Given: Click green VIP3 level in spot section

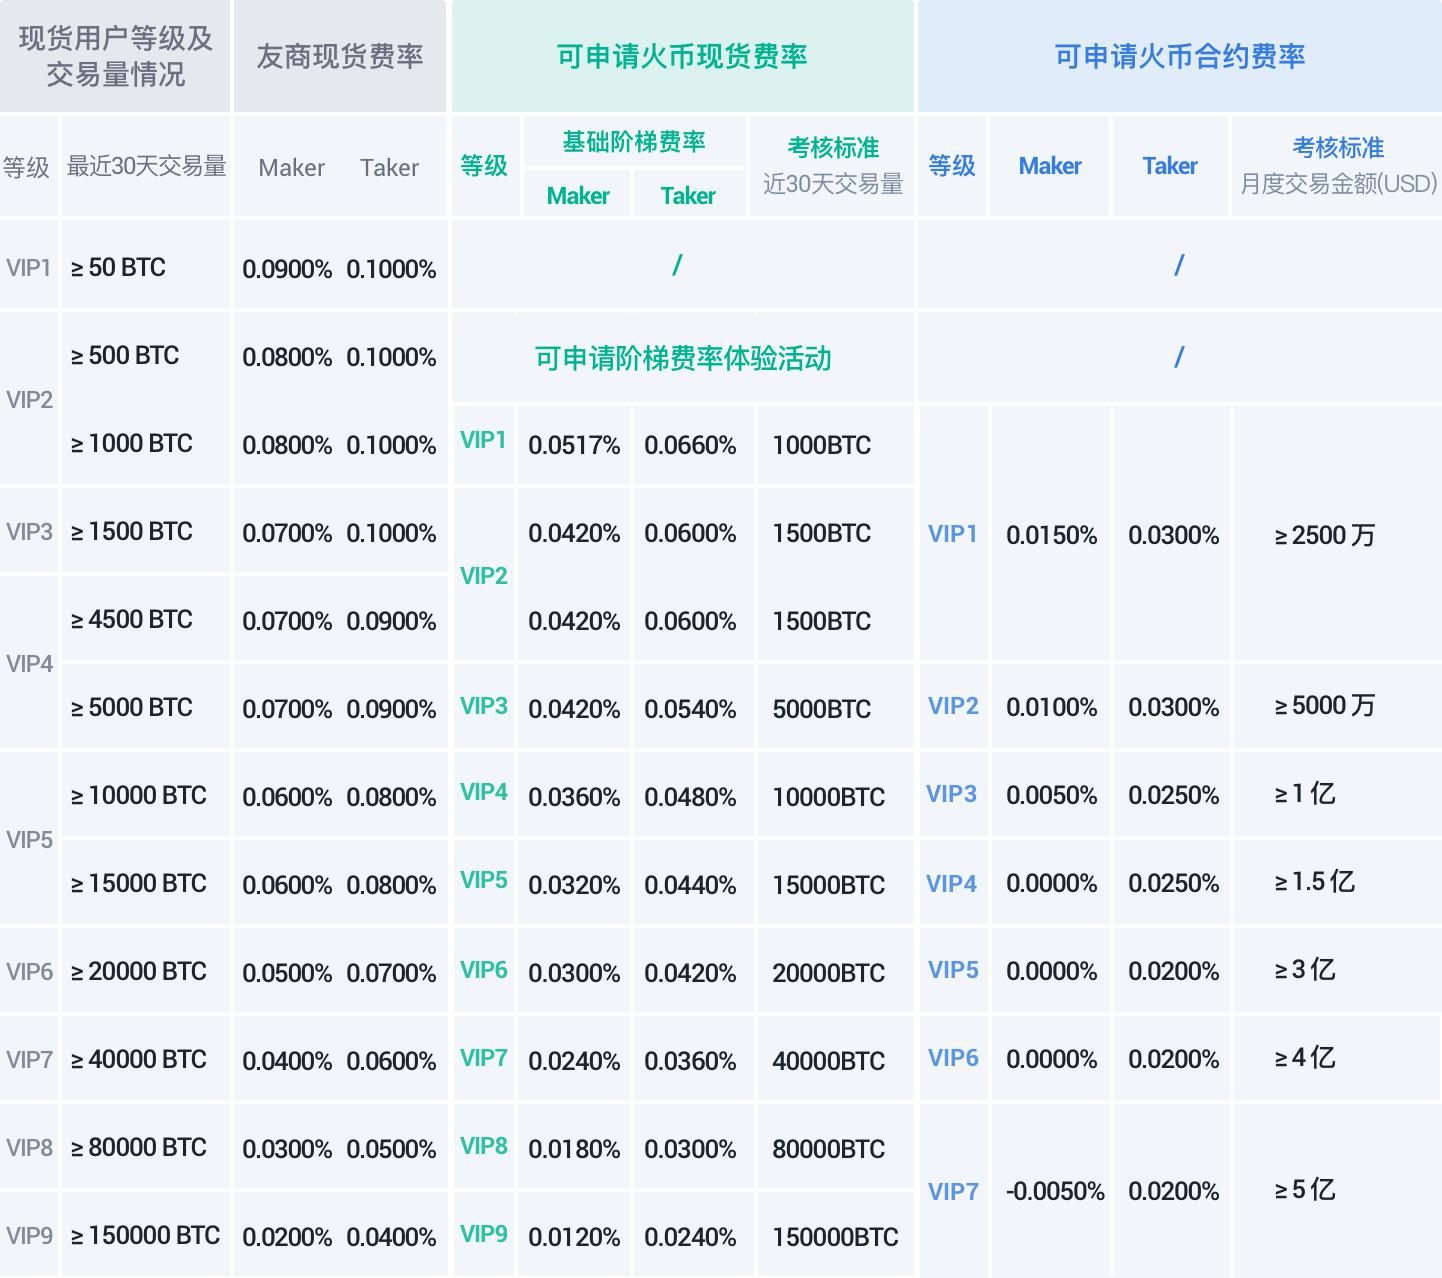Looking at the screenshot, I should [484, 705].
